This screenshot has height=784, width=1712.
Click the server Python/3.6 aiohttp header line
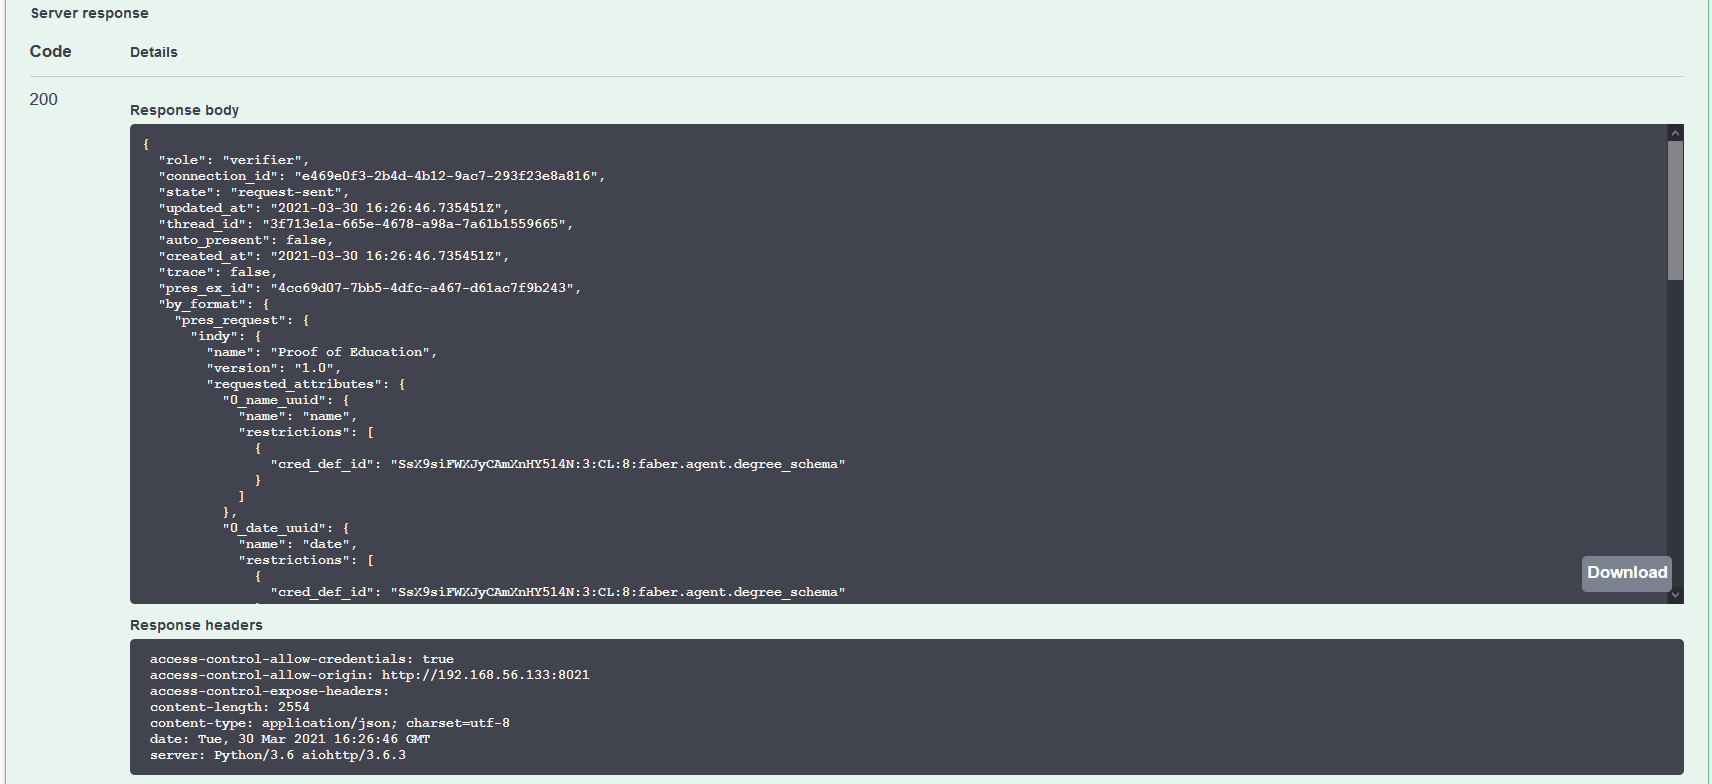coord(277,755)
